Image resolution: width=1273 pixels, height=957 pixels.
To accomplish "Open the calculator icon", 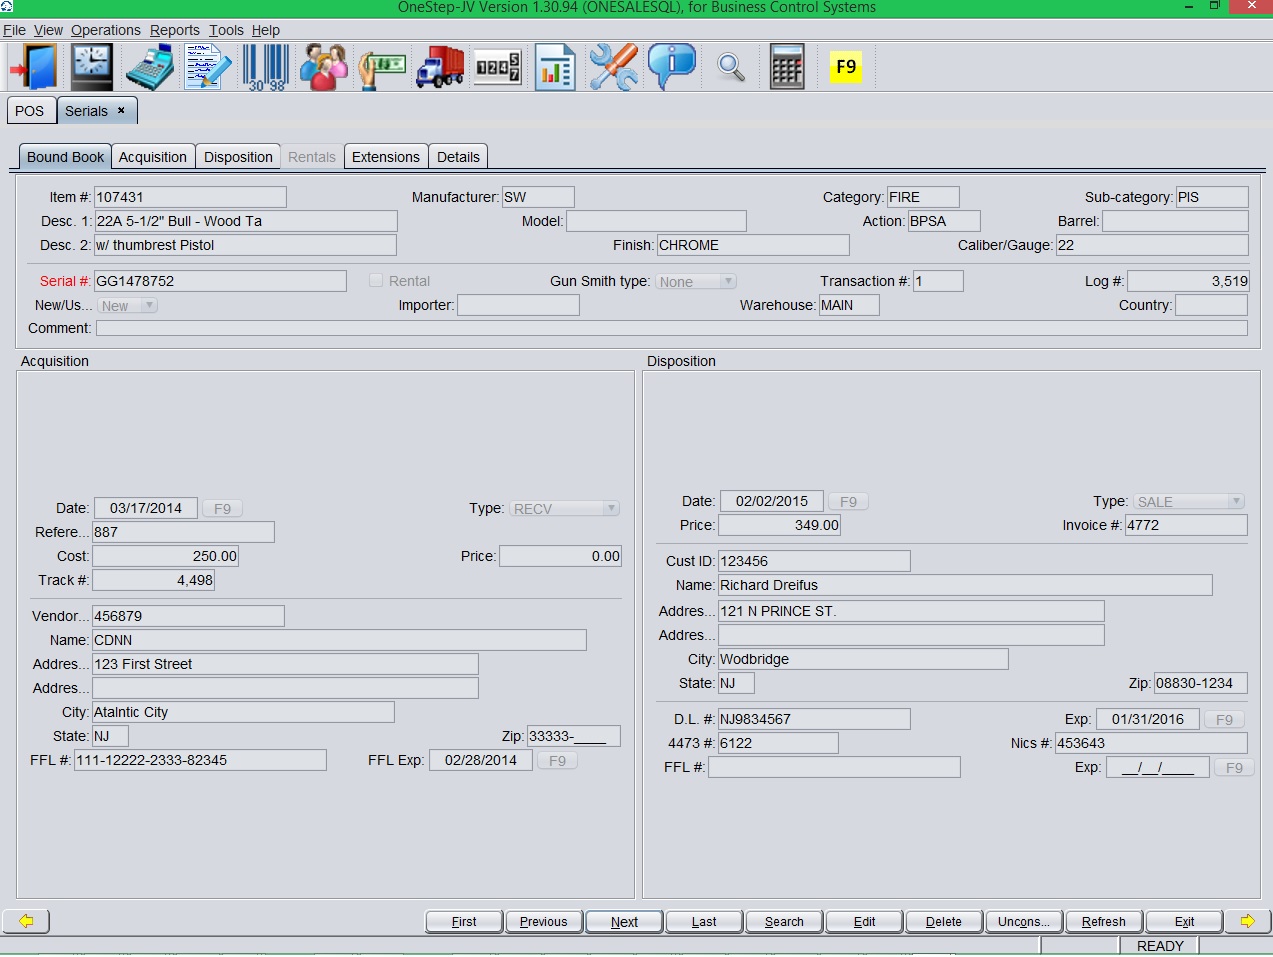I will (x=787, y=68).
